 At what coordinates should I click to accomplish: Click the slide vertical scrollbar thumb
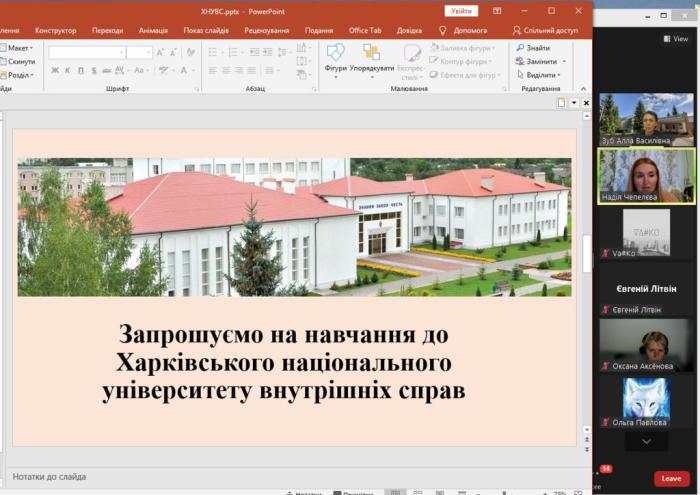[587, 254]
